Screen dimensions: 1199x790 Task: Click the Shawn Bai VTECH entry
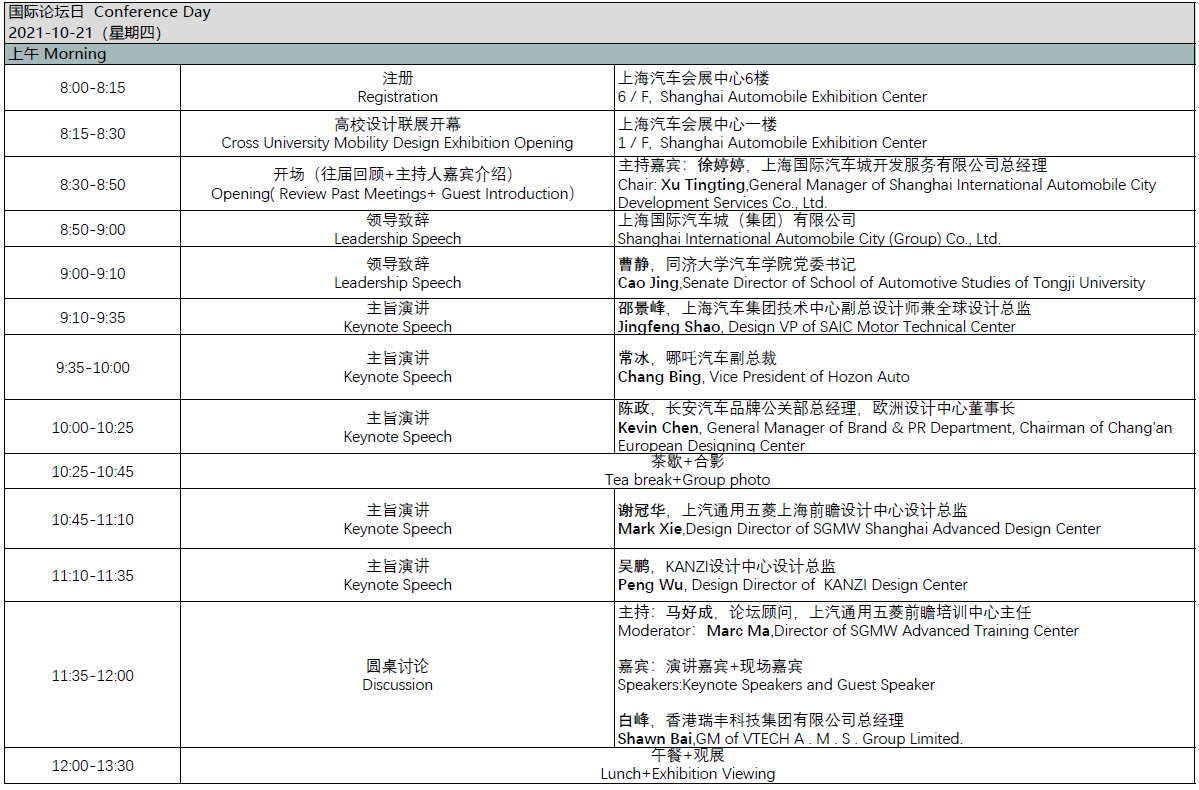[x=790, y=739]
